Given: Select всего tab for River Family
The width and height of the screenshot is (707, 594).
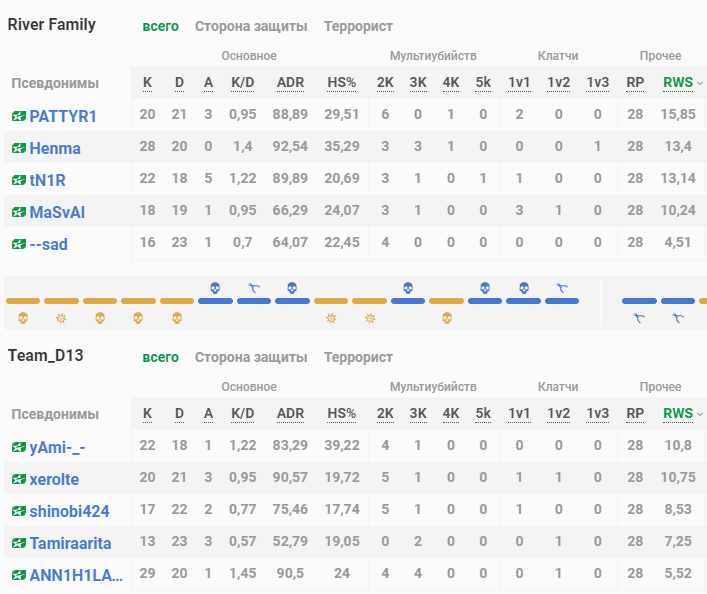Looking at the screenshot, I should tap(160, 26).
